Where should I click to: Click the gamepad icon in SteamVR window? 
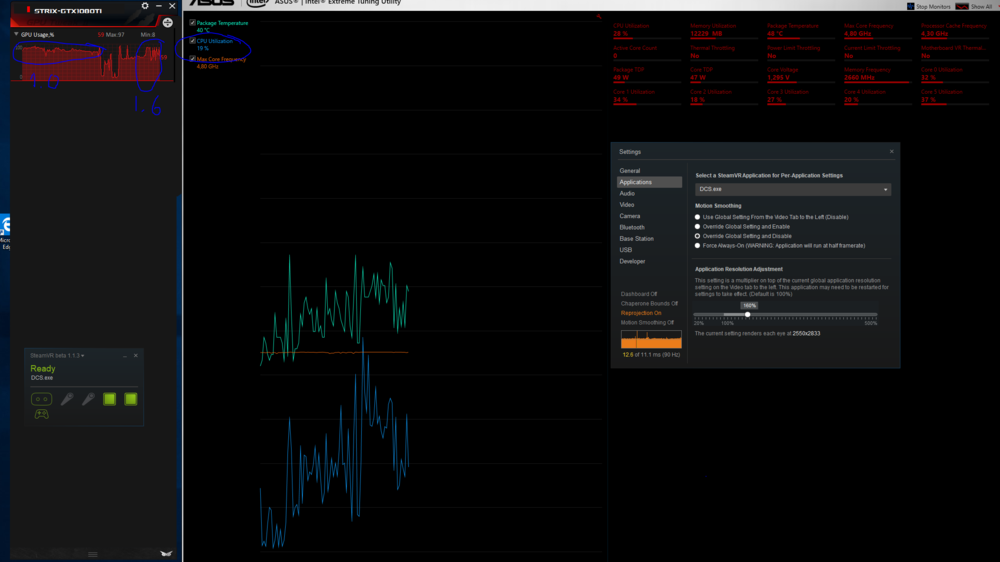pyautogui.click(x=41, y=415)
